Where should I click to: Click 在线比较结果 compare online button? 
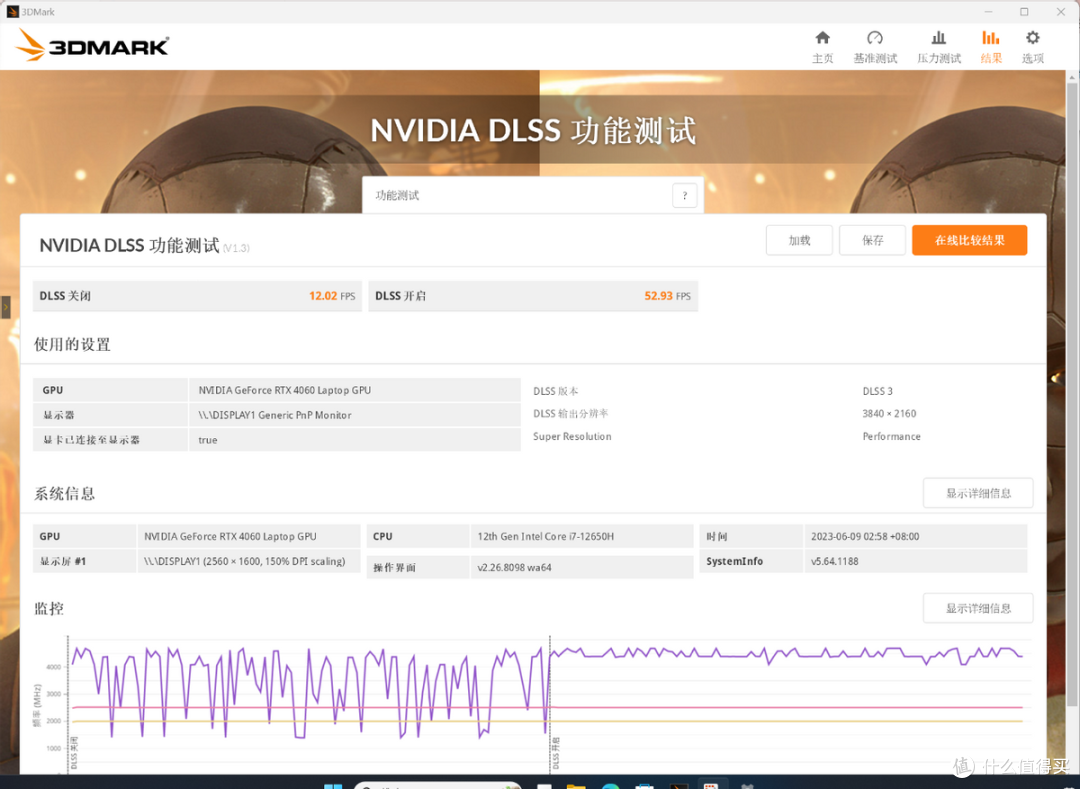[x=969, y=240]
